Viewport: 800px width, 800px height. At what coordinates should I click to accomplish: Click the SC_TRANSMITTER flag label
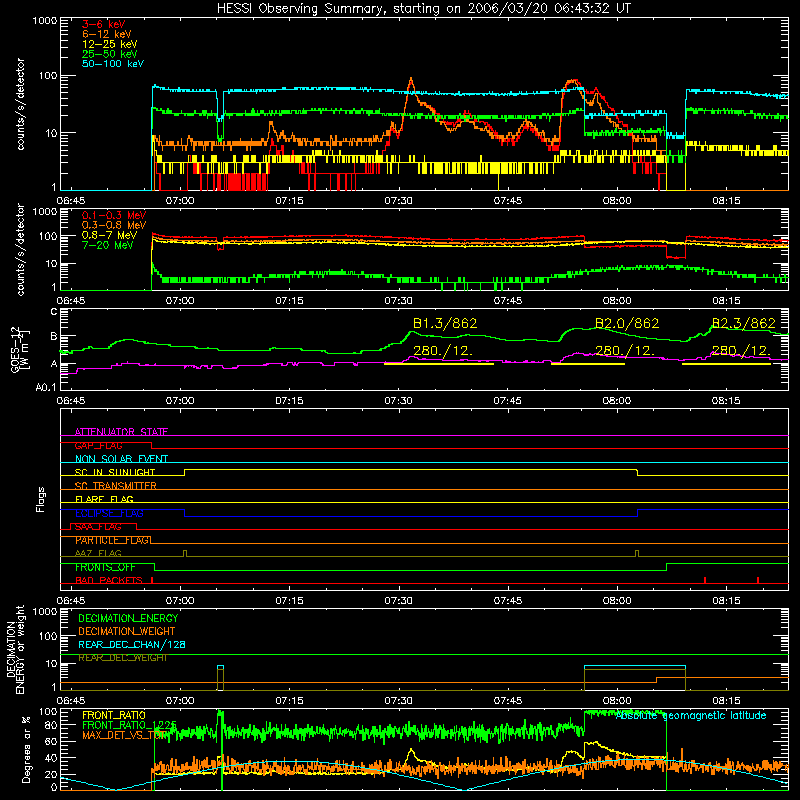tap(116, 486)
